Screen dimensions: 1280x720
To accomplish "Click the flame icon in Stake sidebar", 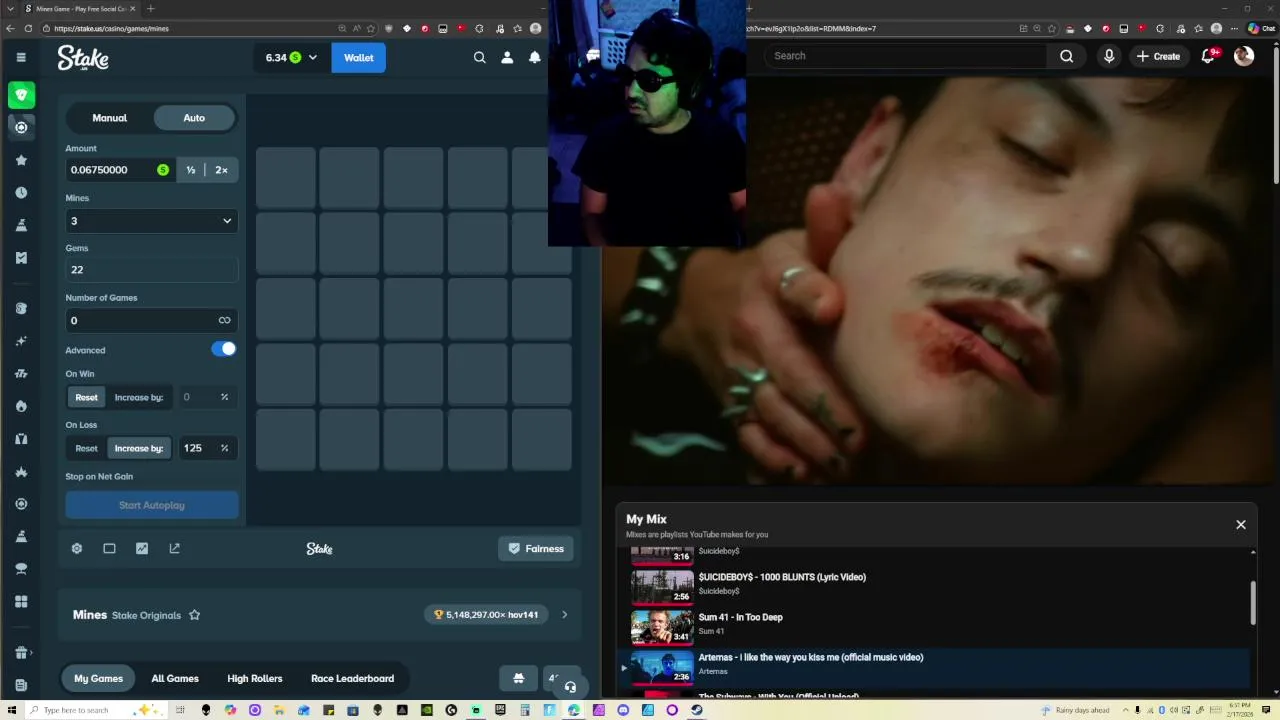I will pos(21,406).
